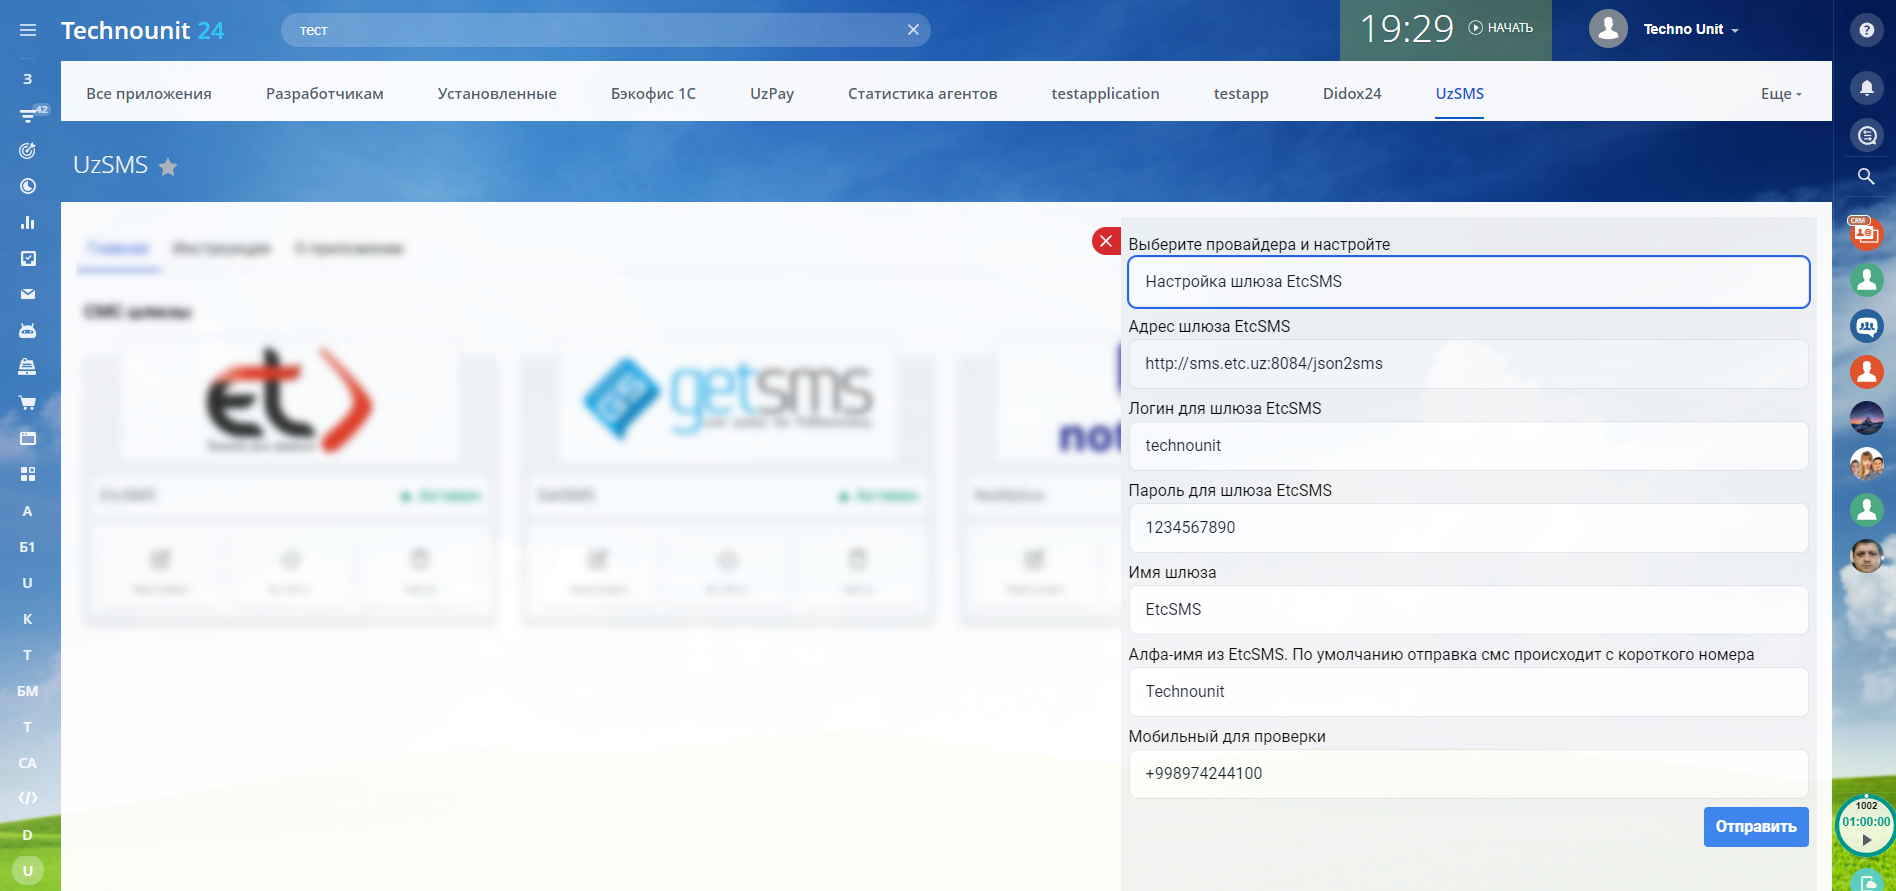Open the shopping cart icon in left sidebar
The height and width of the screenshot is (891, 1896).
28,403
